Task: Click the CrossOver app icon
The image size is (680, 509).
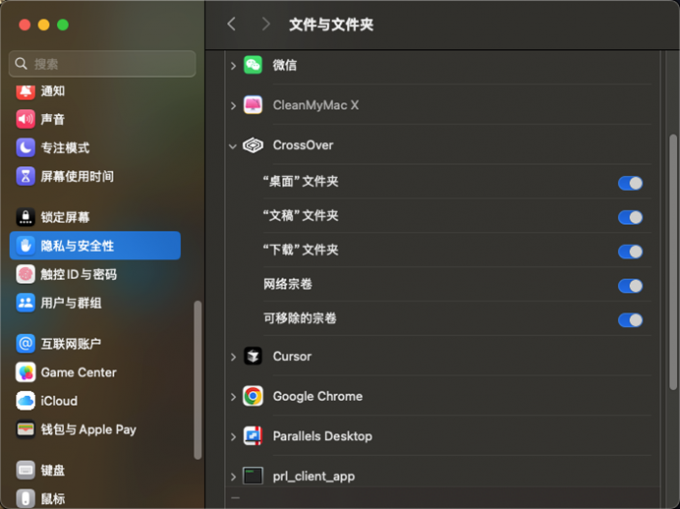Action: (x=253, y=145)
